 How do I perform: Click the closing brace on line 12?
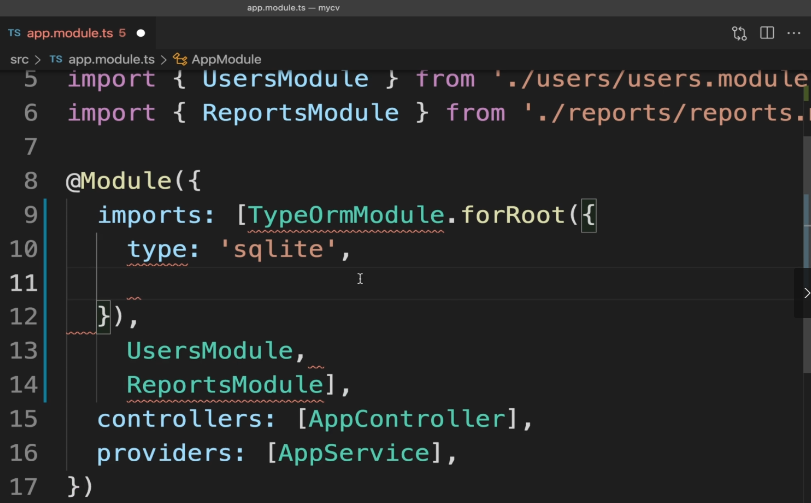click(103, 316)
